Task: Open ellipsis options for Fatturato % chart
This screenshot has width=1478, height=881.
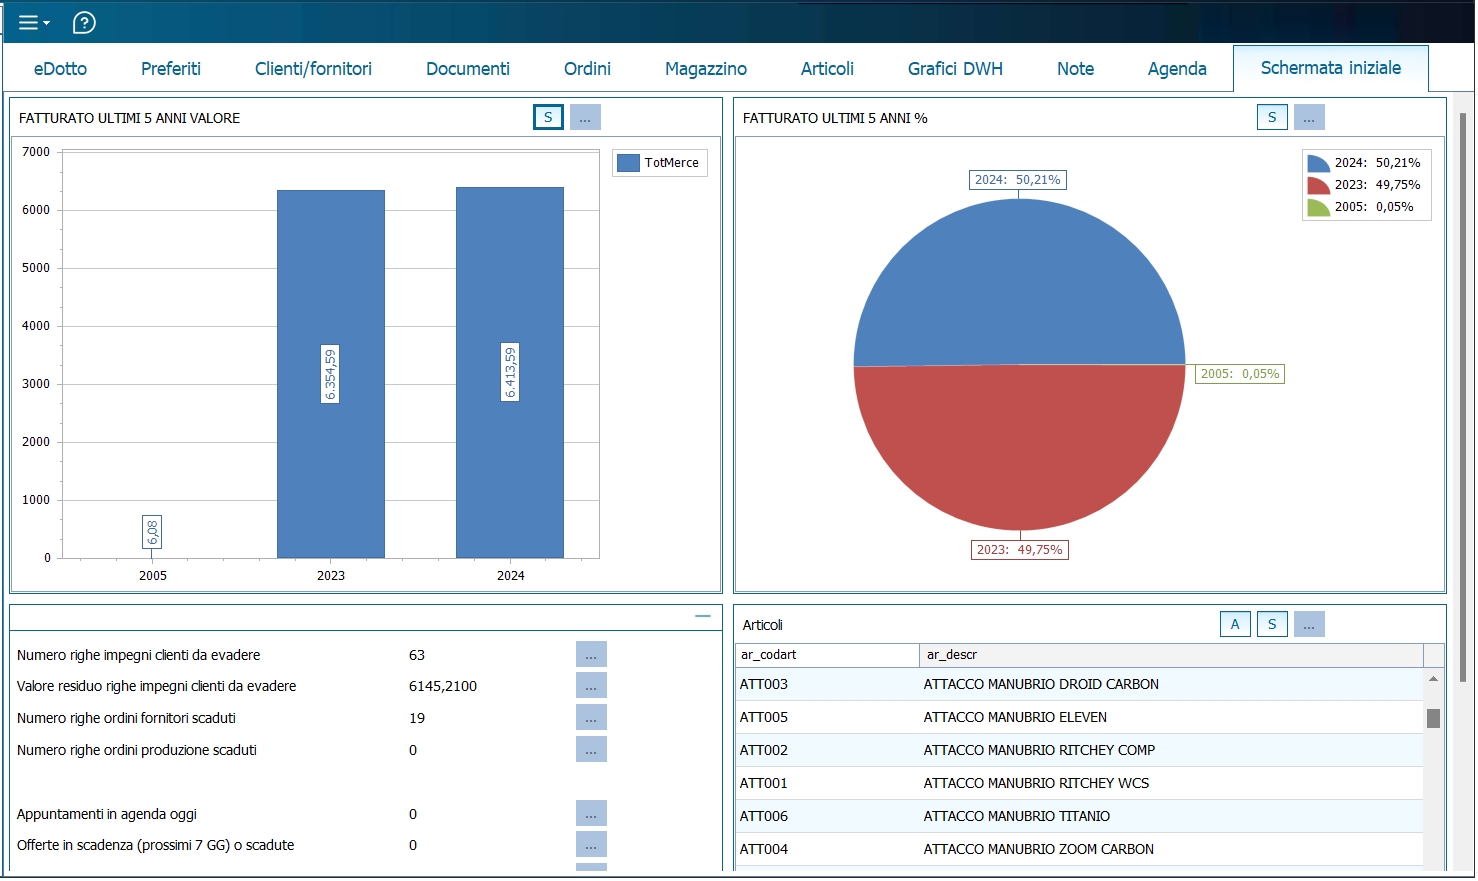Action: tap(1308, 118)
